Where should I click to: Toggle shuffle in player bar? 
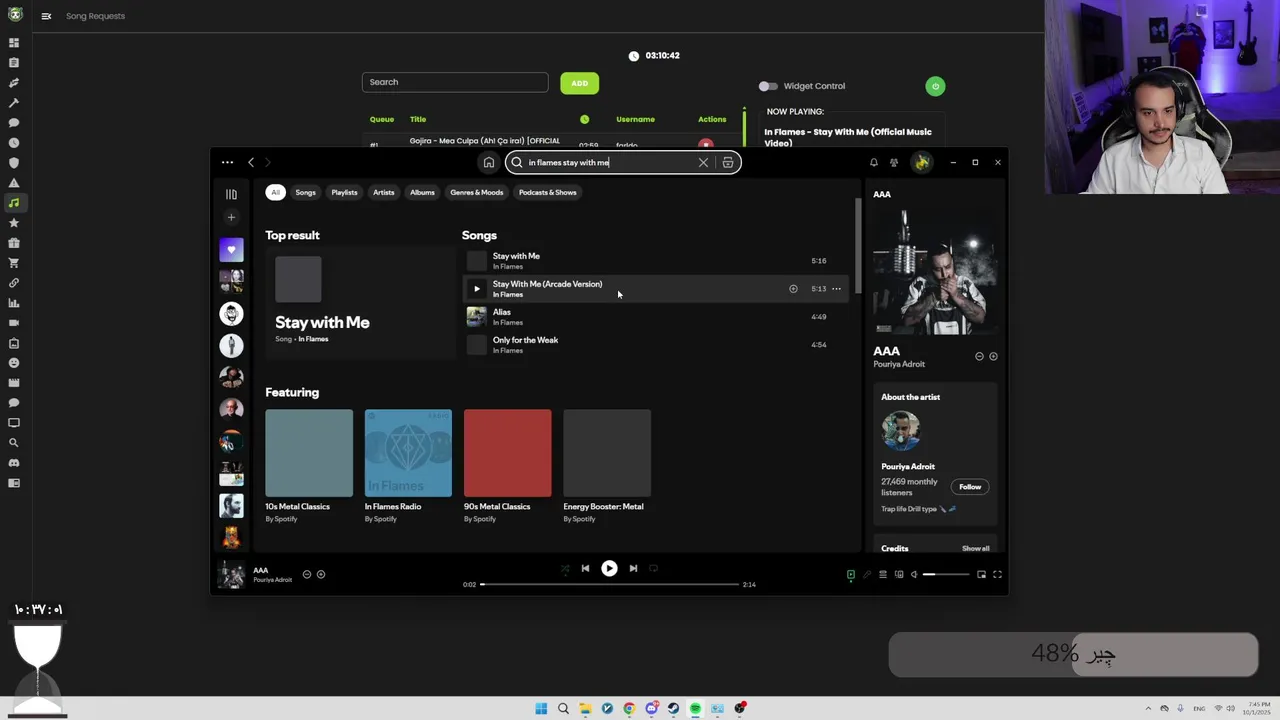click(x=564, y=568)
